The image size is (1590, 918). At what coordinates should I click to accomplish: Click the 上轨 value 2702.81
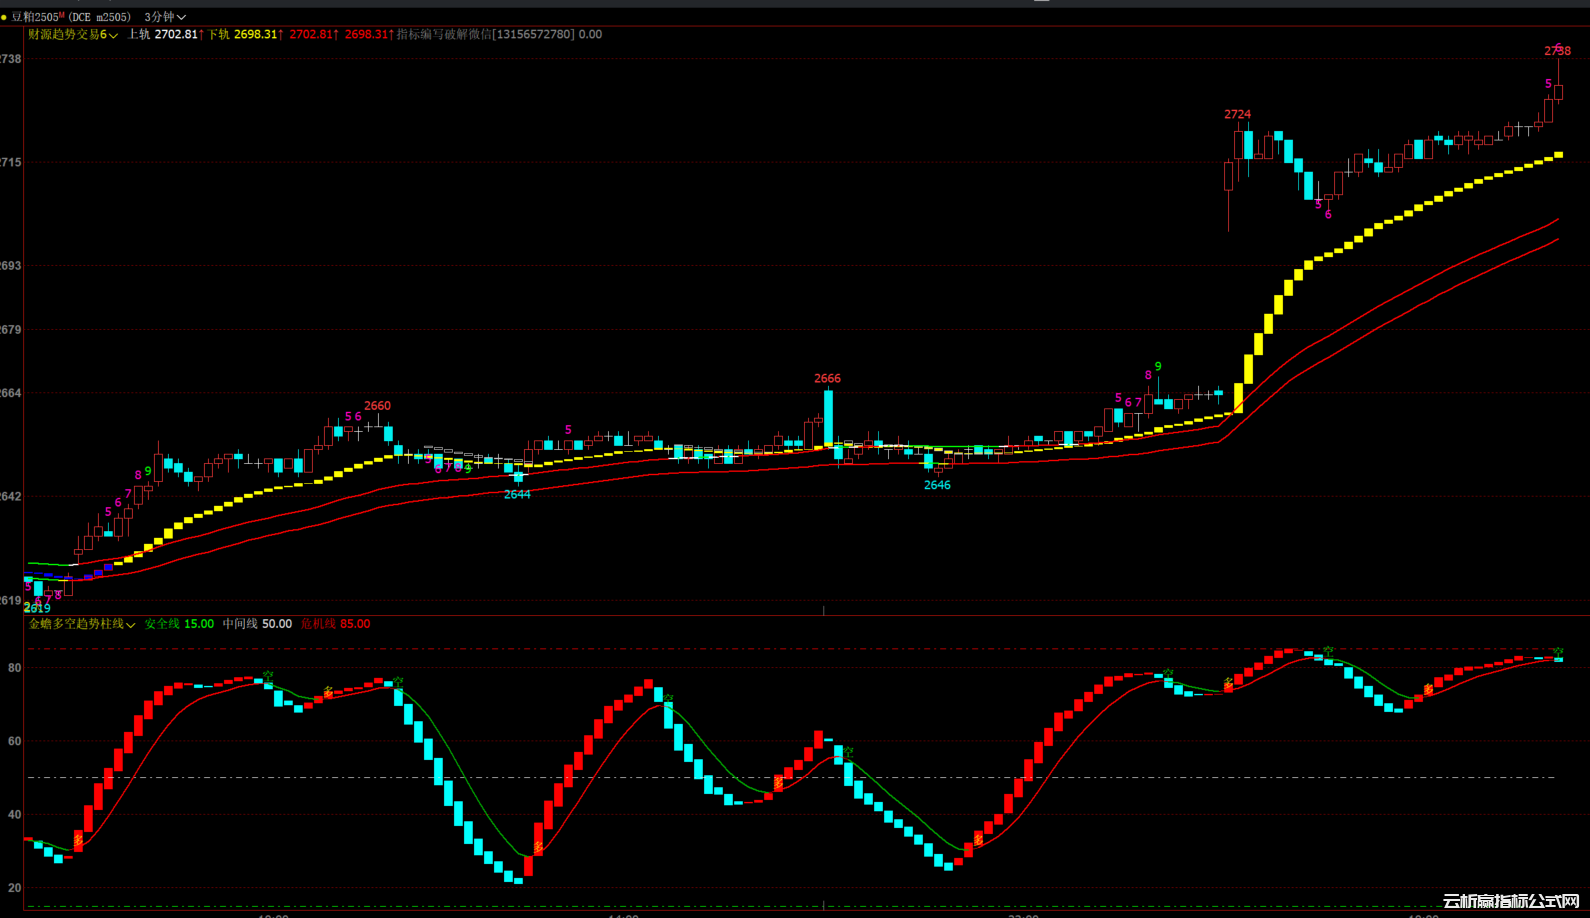coord(176,35)
